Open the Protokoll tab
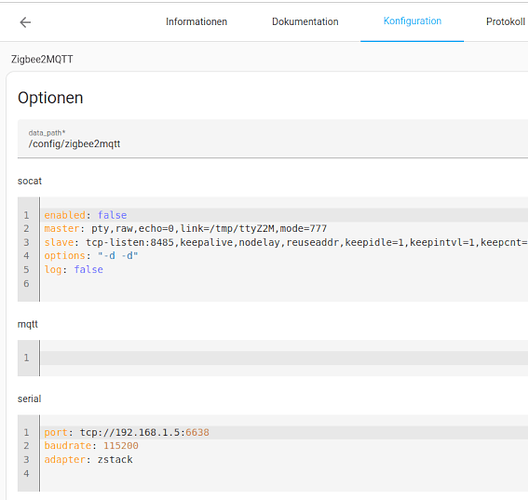528x500 pixels. [505, 22]
